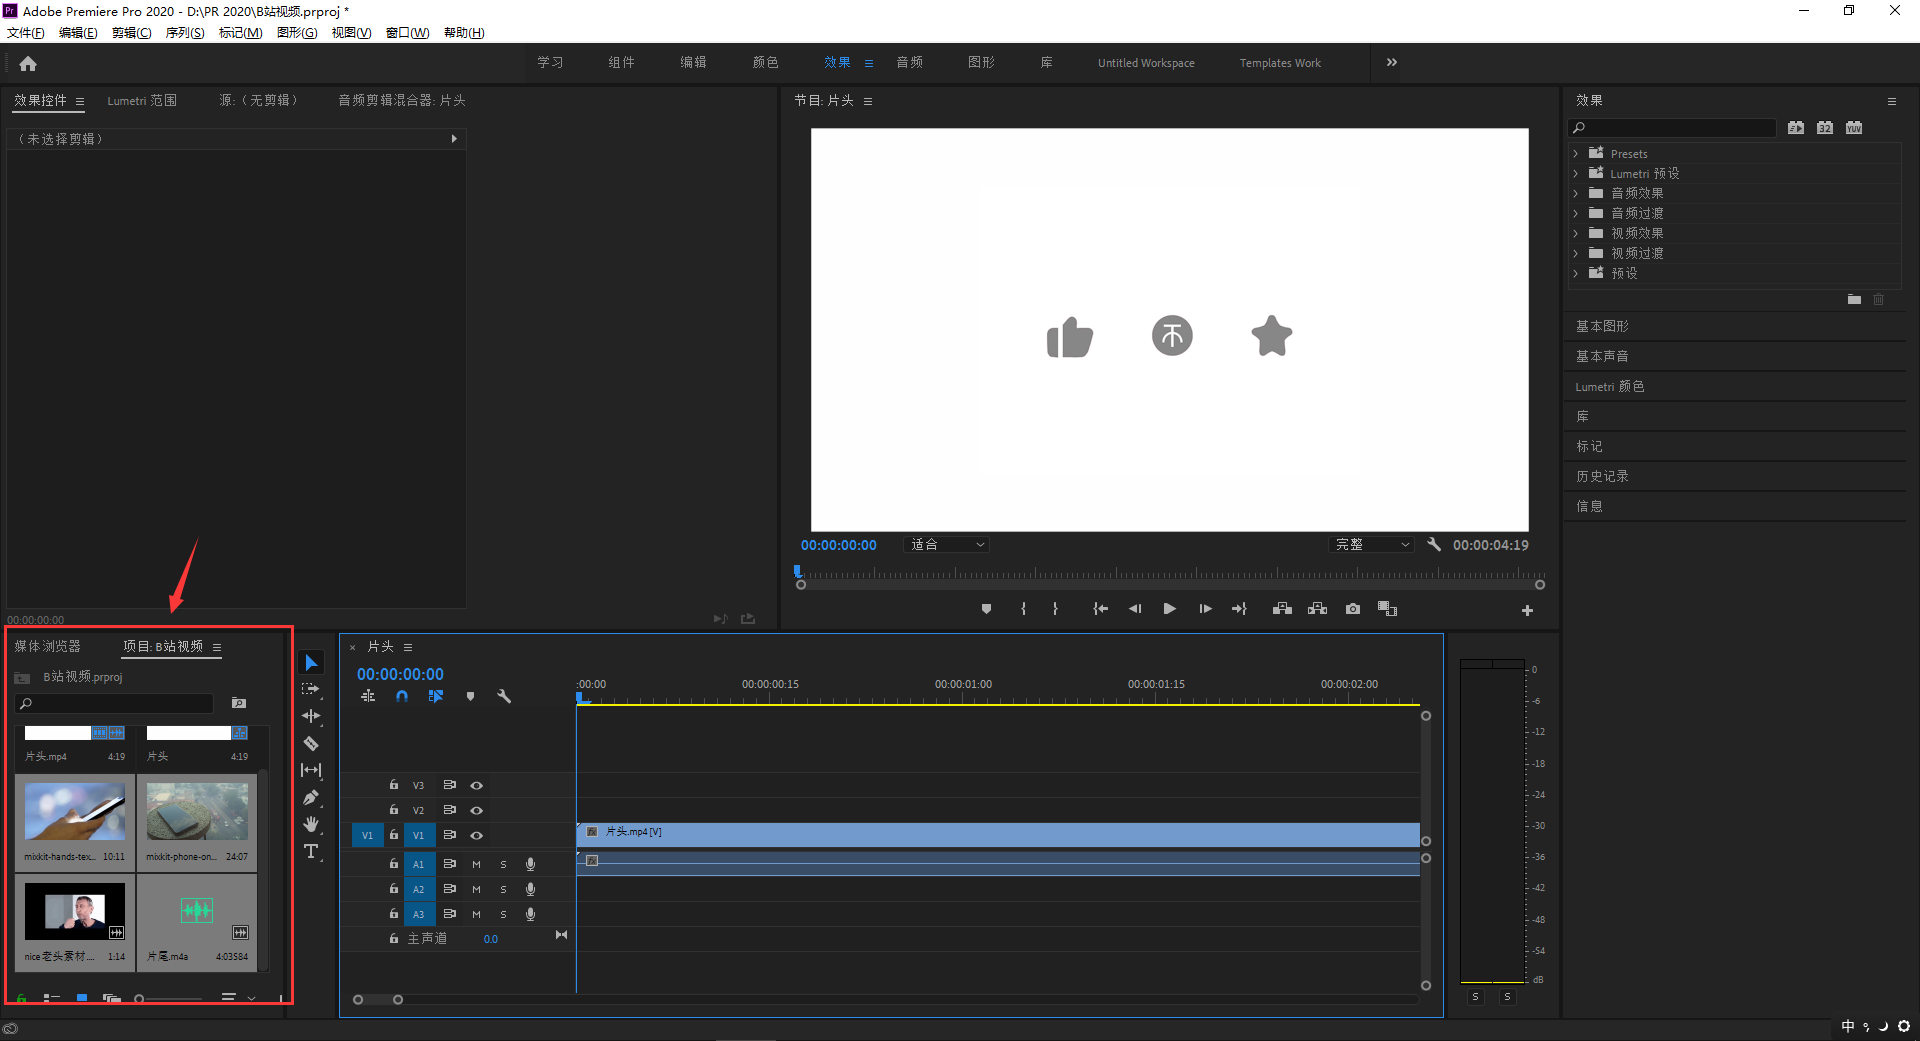Viewport: 1920px width, 1041px height.
Task: Toggle V1 track output eye
Action: pos(476,835)
